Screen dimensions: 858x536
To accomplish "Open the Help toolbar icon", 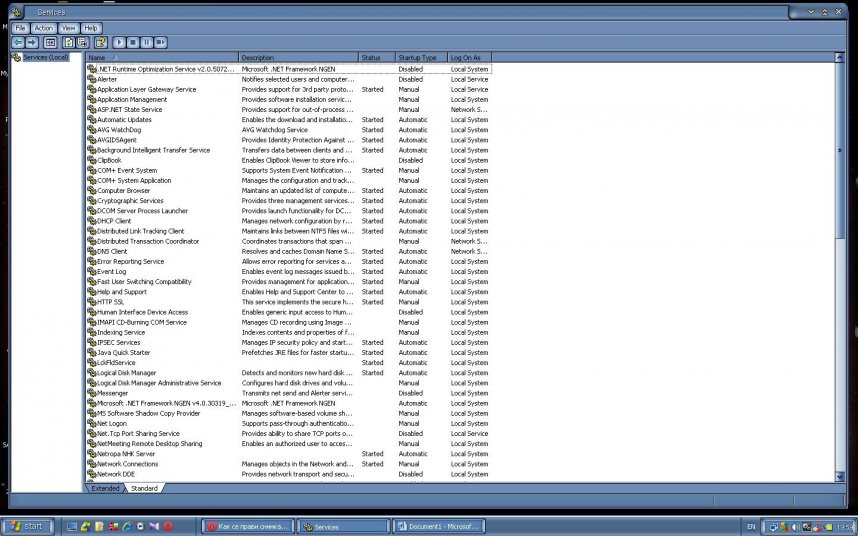I will coord(101,43).
